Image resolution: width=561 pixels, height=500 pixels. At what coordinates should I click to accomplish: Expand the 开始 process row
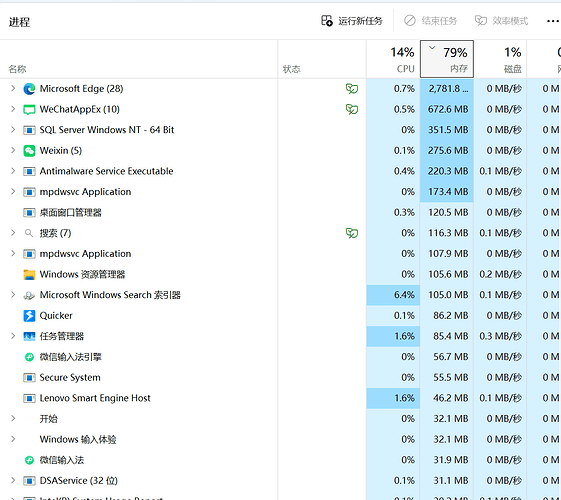click(13, 418)
